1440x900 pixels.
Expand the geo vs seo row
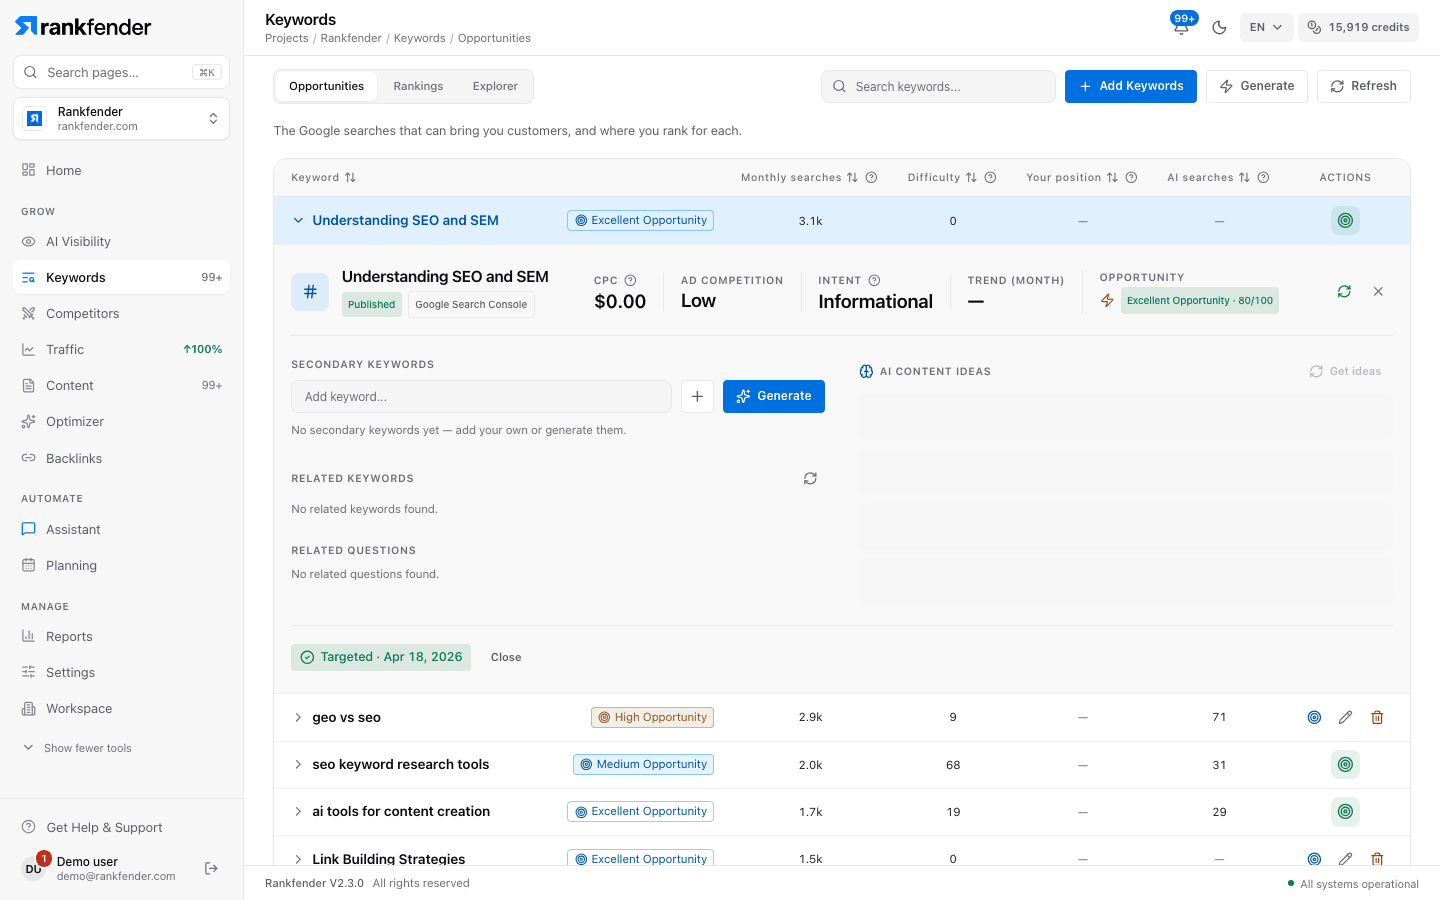point(298,717)
